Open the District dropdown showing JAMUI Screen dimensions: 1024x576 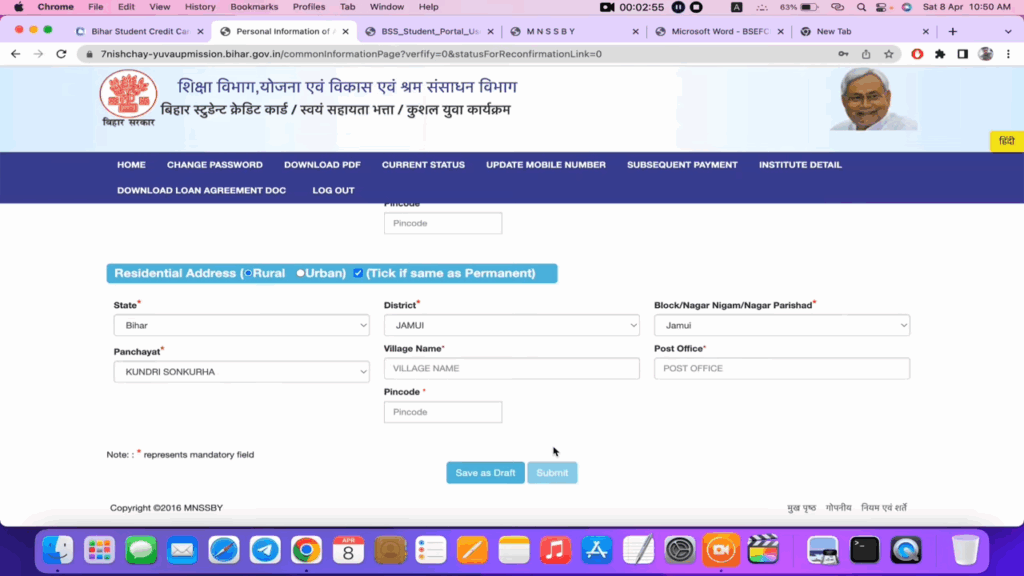coord(511,325)
